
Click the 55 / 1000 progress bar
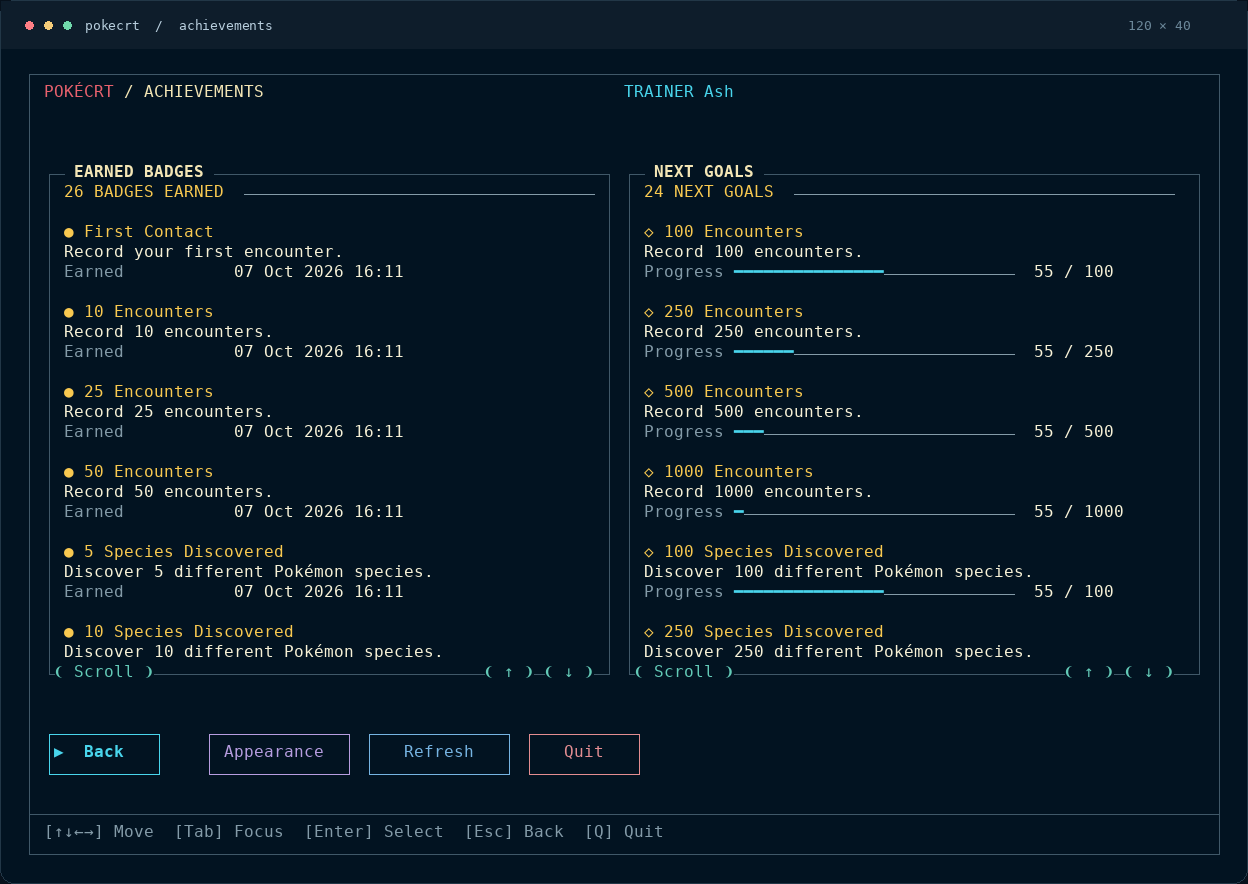[x=874, y=512]
